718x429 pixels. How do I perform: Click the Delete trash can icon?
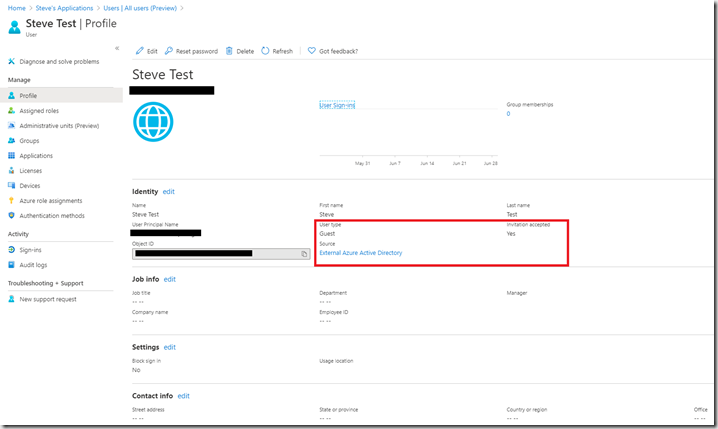pyautogui.click(x=229, y=51)
